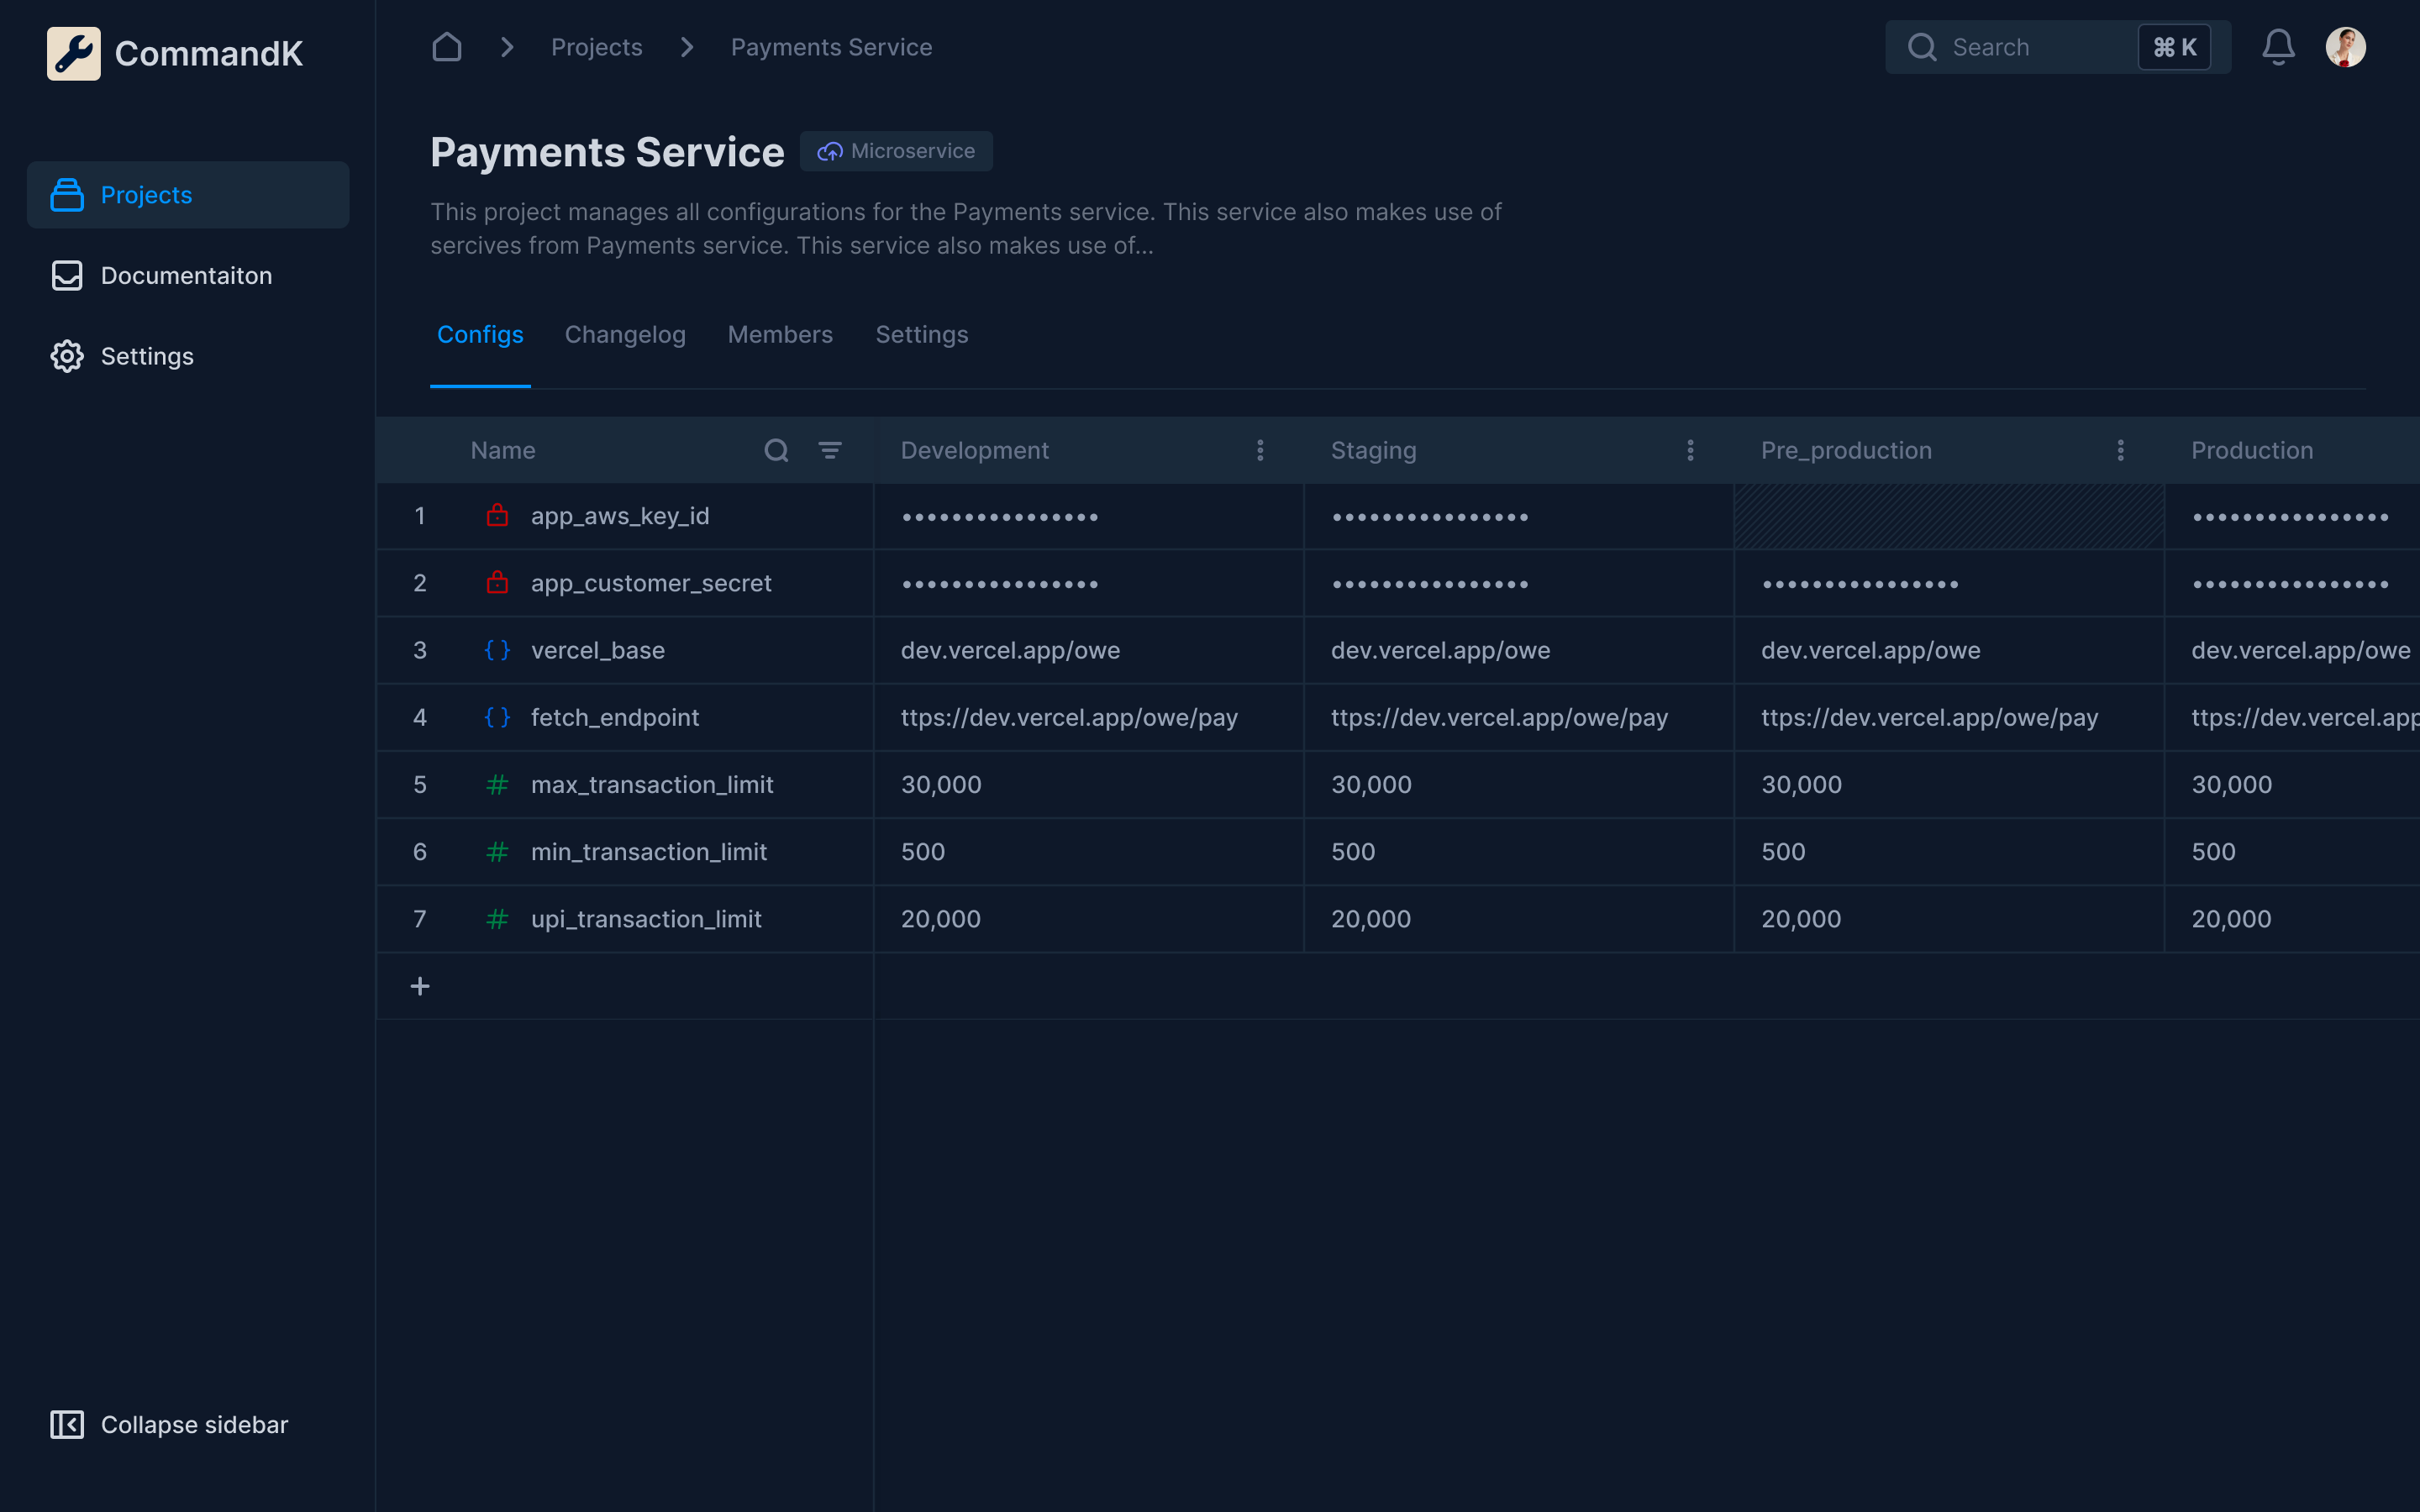Open Development column options menu

pyautogui.click(x=1260, y=450)
